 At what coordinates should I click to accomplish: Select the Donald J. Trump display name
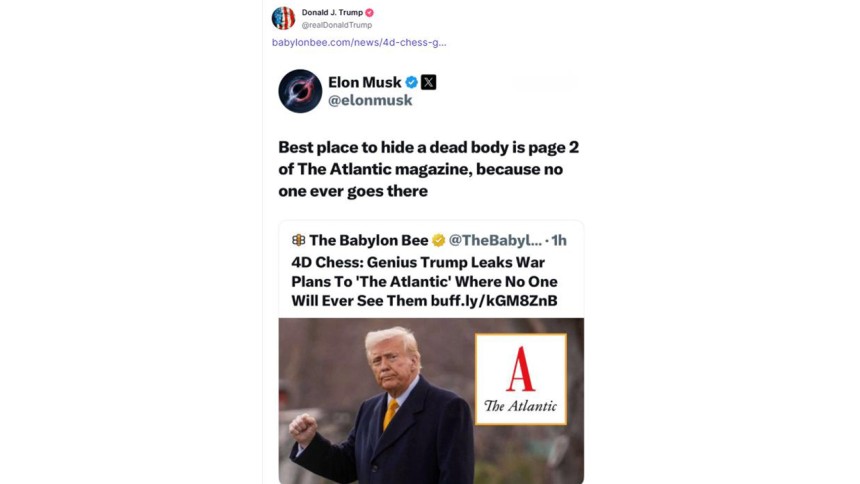pos(332,13)
